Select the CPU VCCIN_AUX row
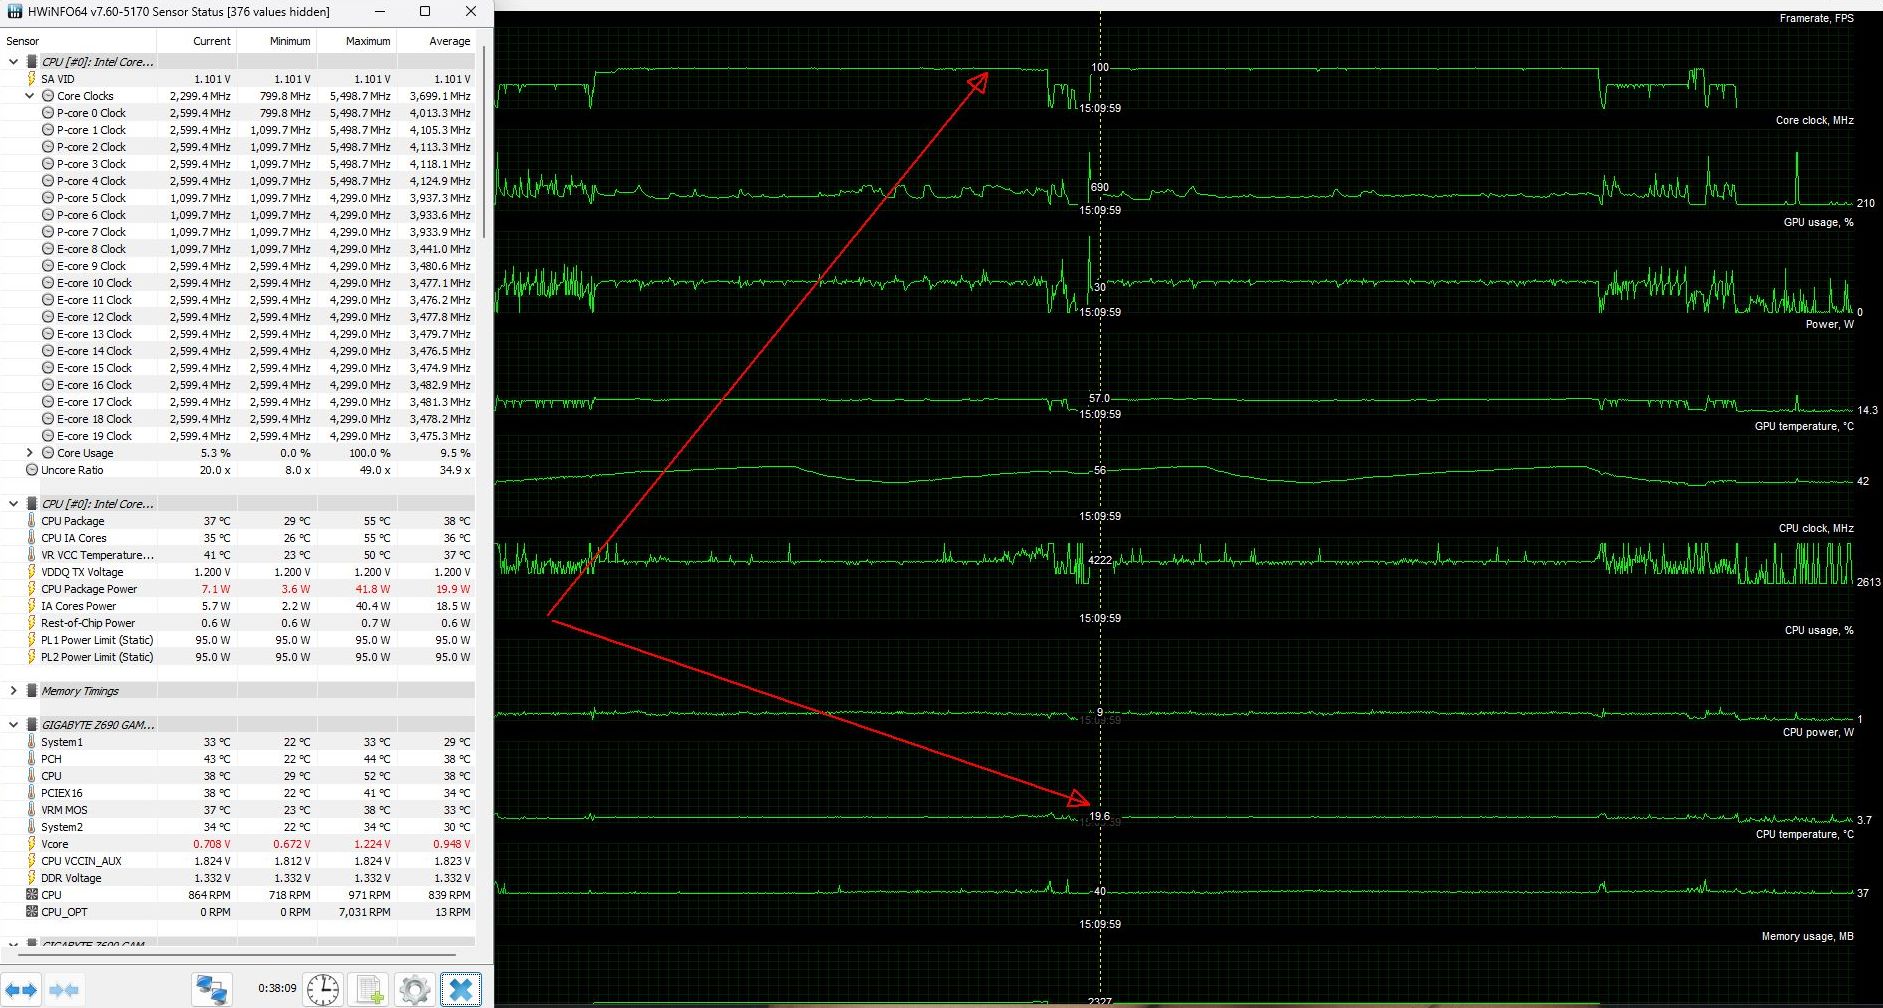The height and width of the screenshot is (1008, 1883). point(238,861)
